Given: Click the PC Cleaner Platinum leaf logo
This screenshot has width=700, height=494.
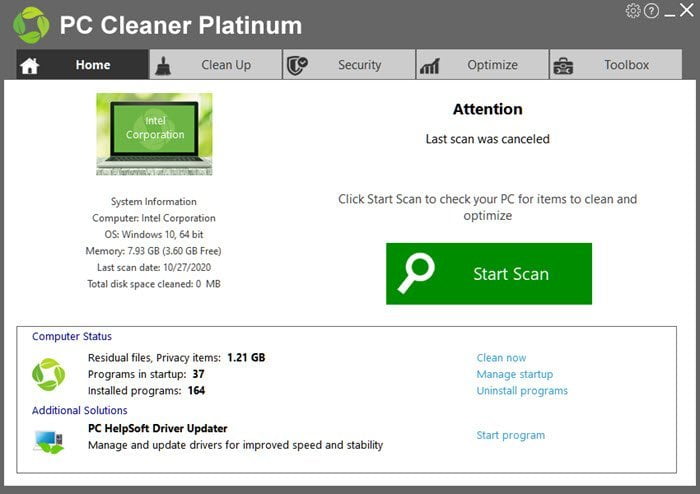Looking at the screenshot, I should tap(31, 25).
